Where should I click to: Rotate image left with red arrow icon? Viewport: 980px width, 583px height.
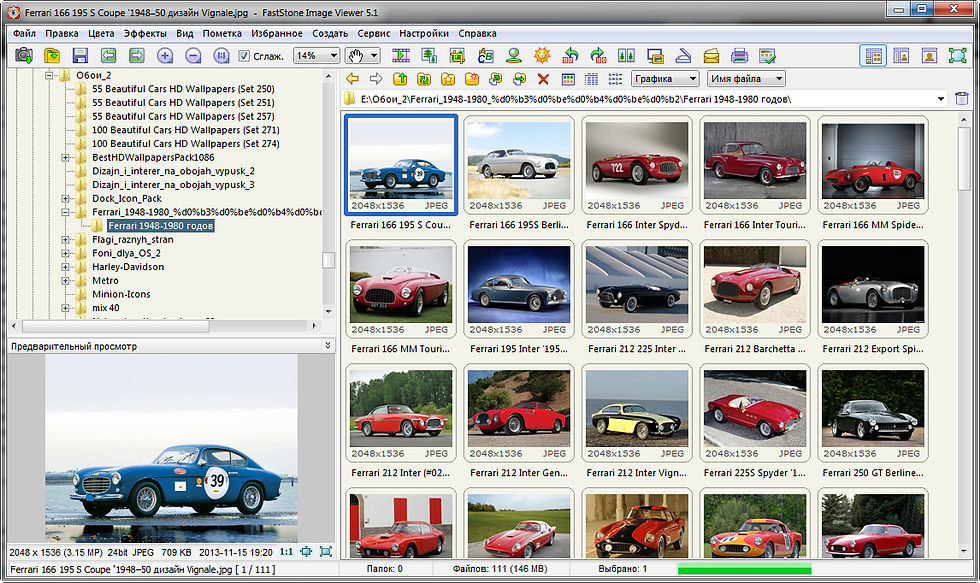570,56
